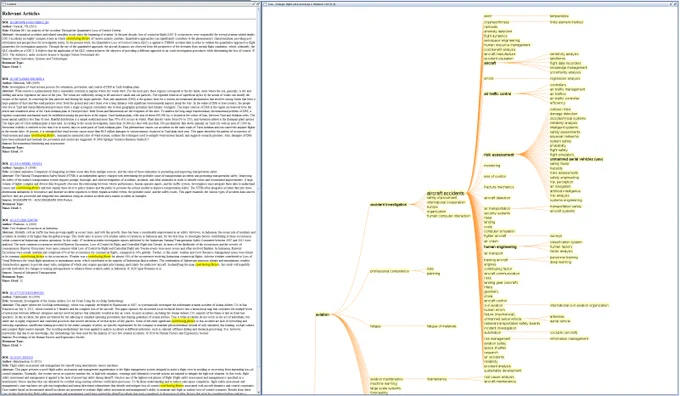Select the 'sensitivity analysis' node
Viewport: 680px width, 396px height.
coord(564,54)
